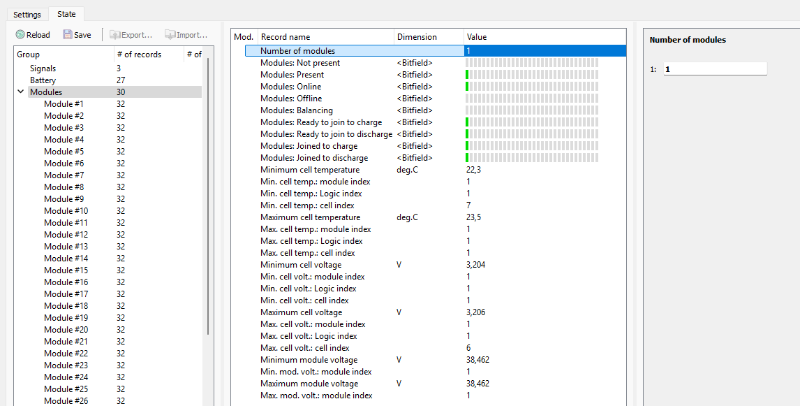Select Module #2 in tree

[x=64, y=116]
